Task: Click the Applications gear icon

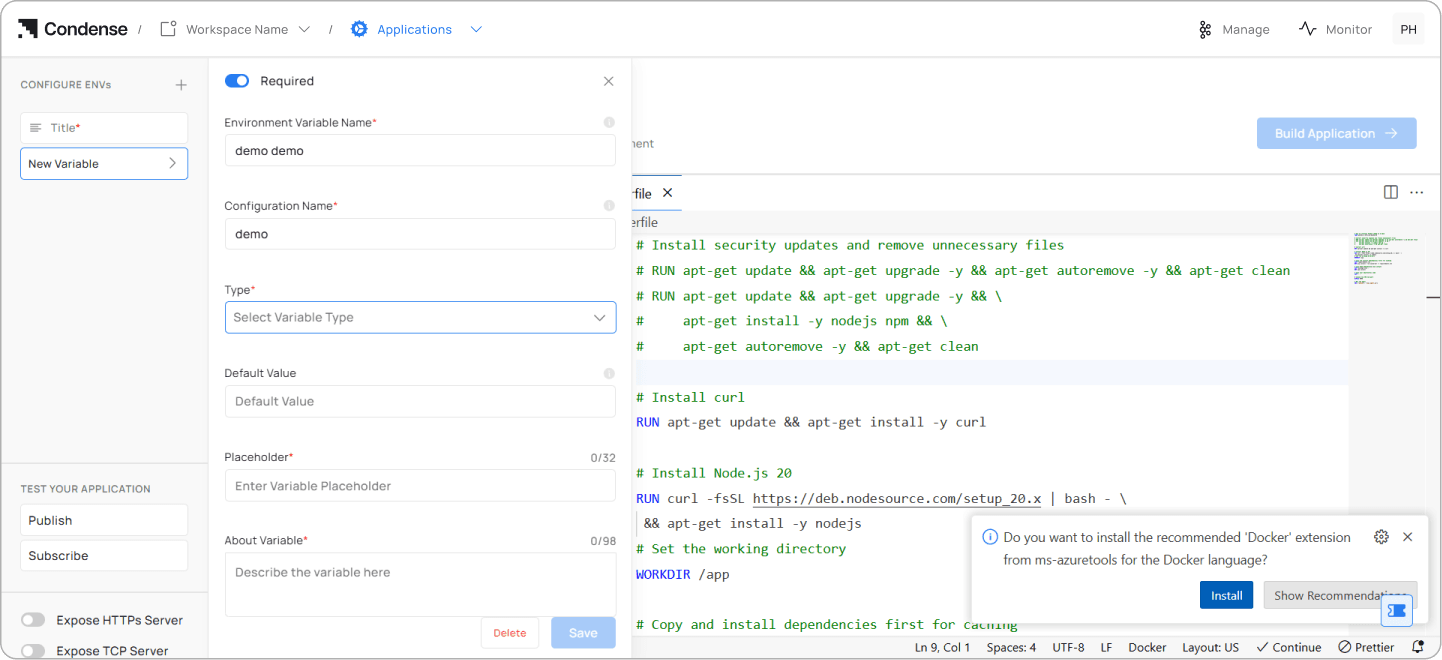Action: [x=359, y=29]
